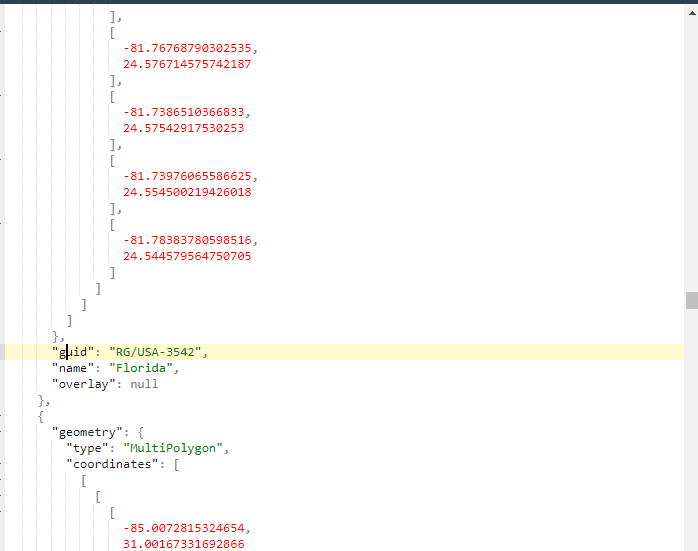
Task: Click the string "Florida"
Action: pyautogui.click(x=141, y=368)
